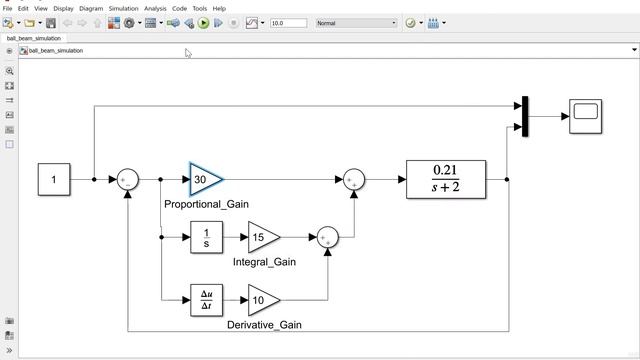Click the Image annotation palette icon
Image resolution: width=640 pixels, height=360 pixels.
pos(9,115)
